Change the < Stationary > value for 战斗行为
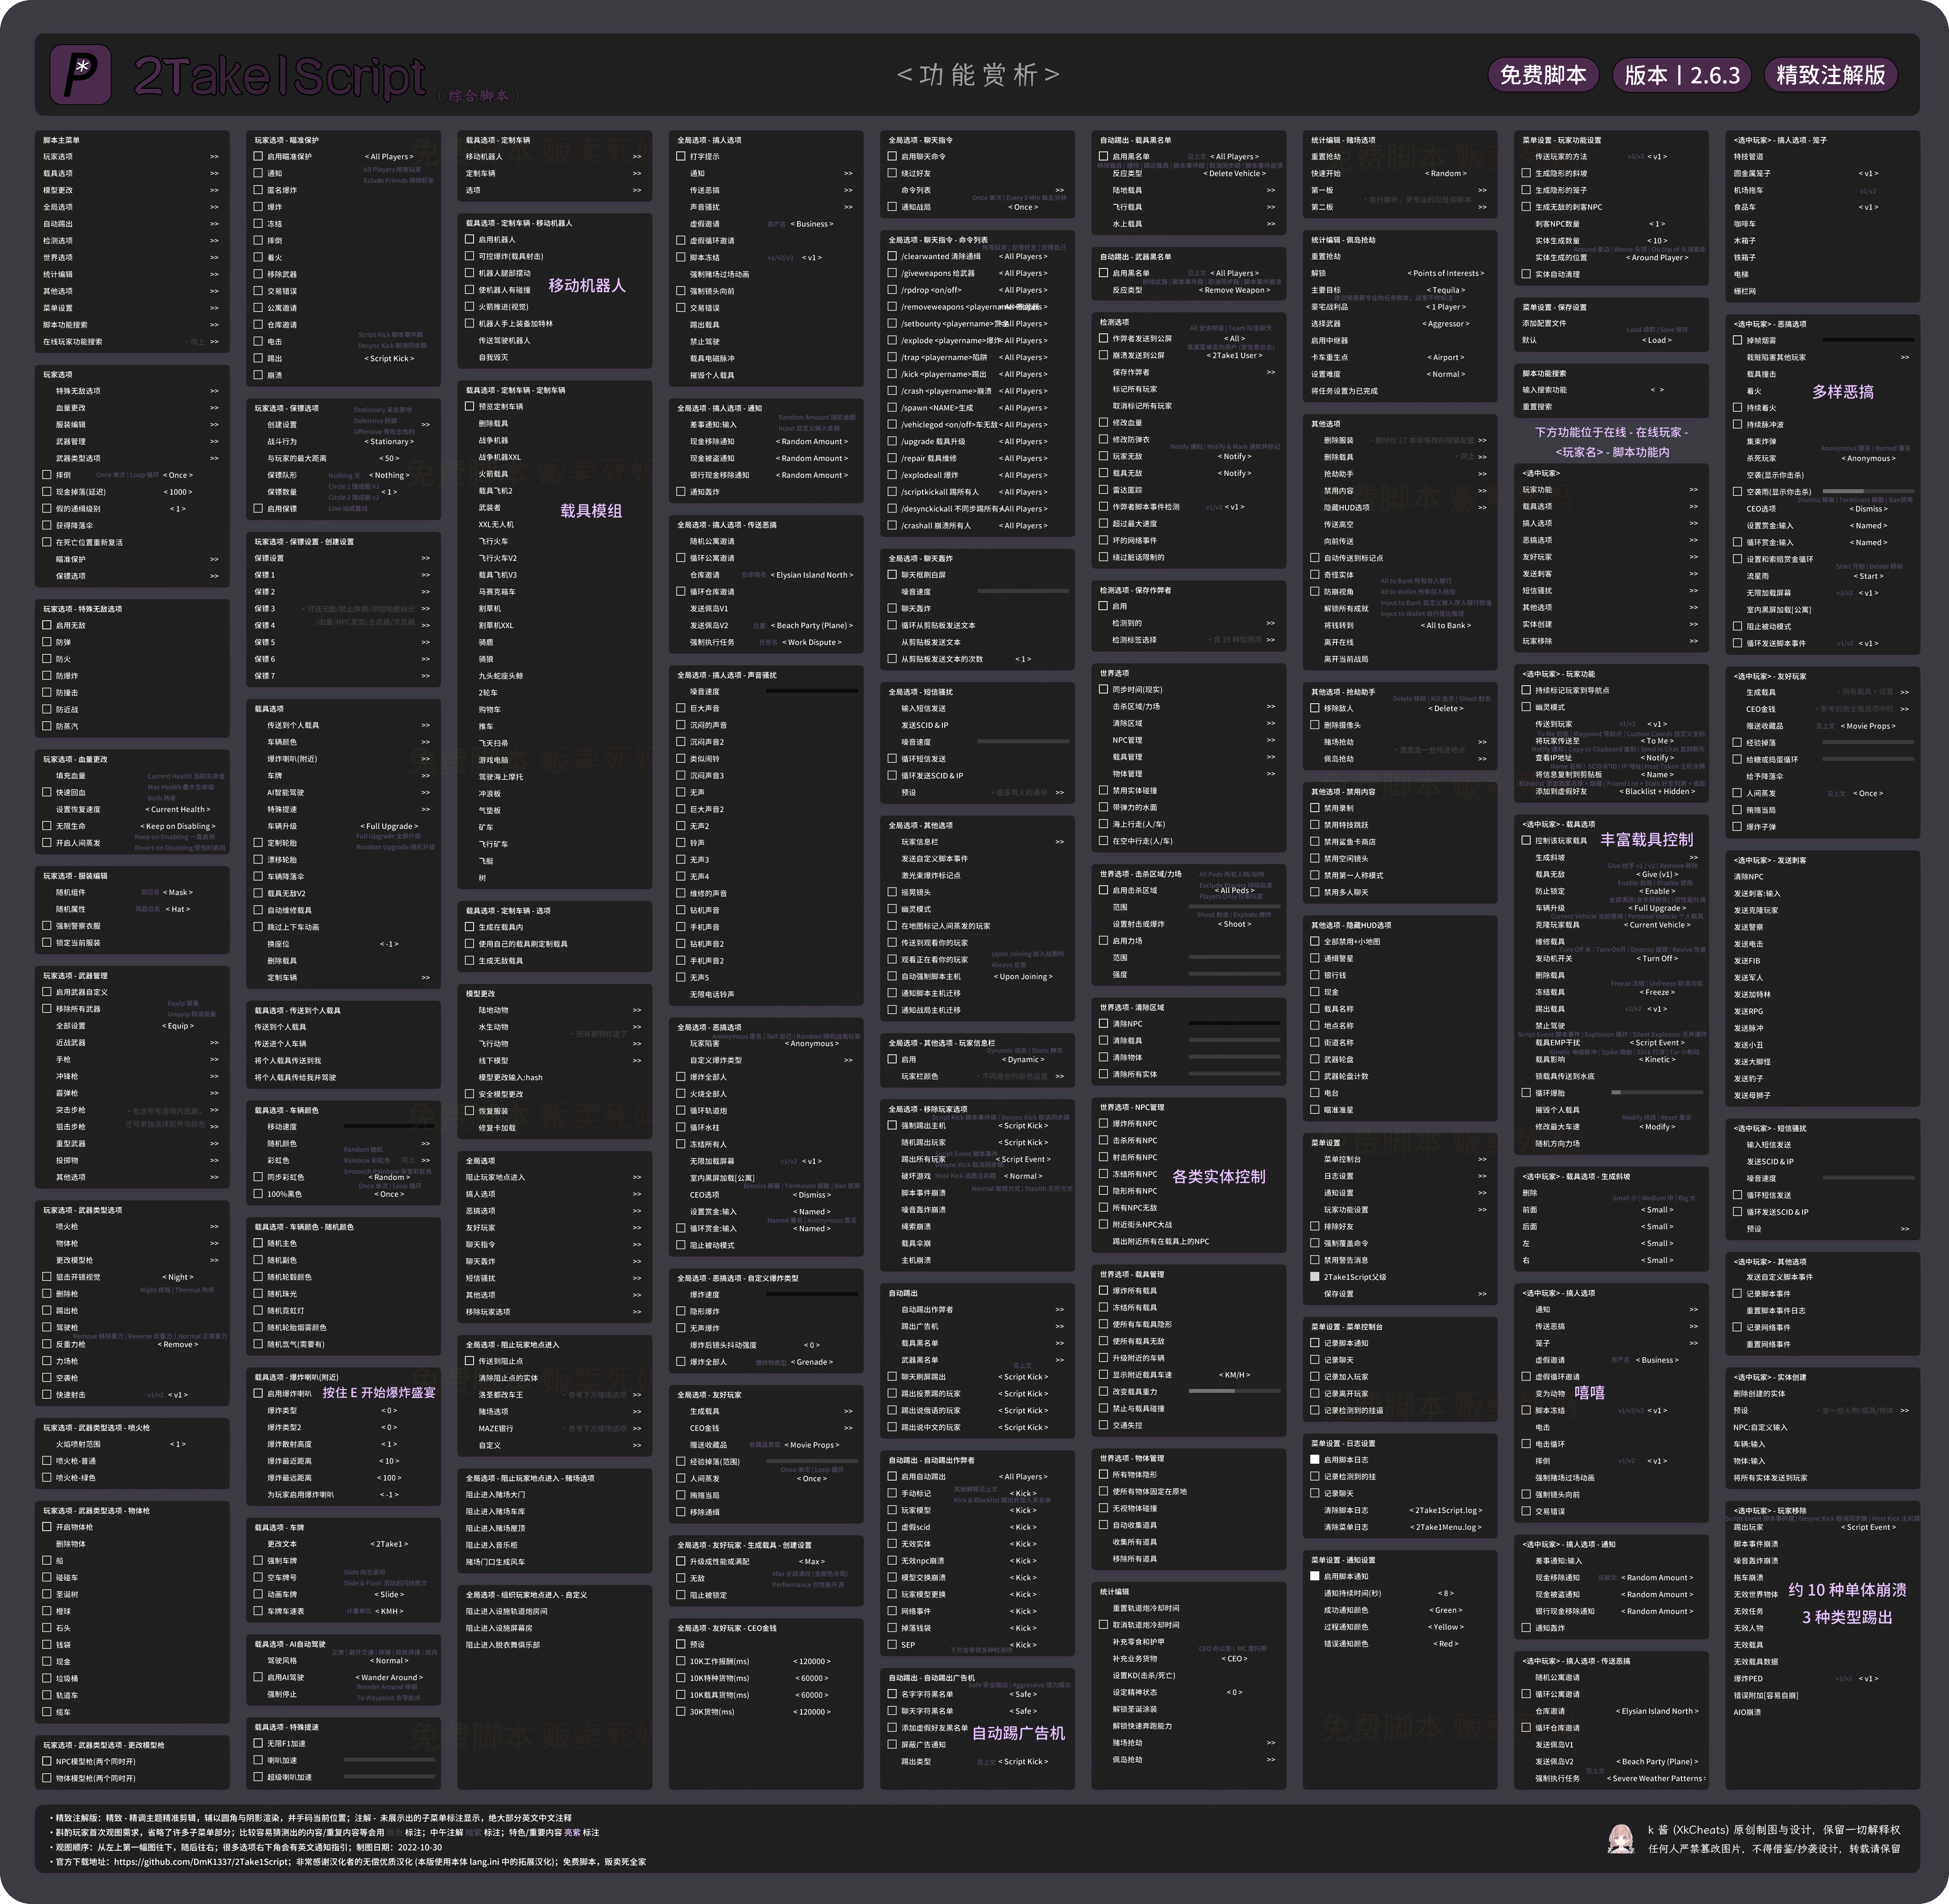This screenshot has width=1949, height=1904. (x=389, y=441)
